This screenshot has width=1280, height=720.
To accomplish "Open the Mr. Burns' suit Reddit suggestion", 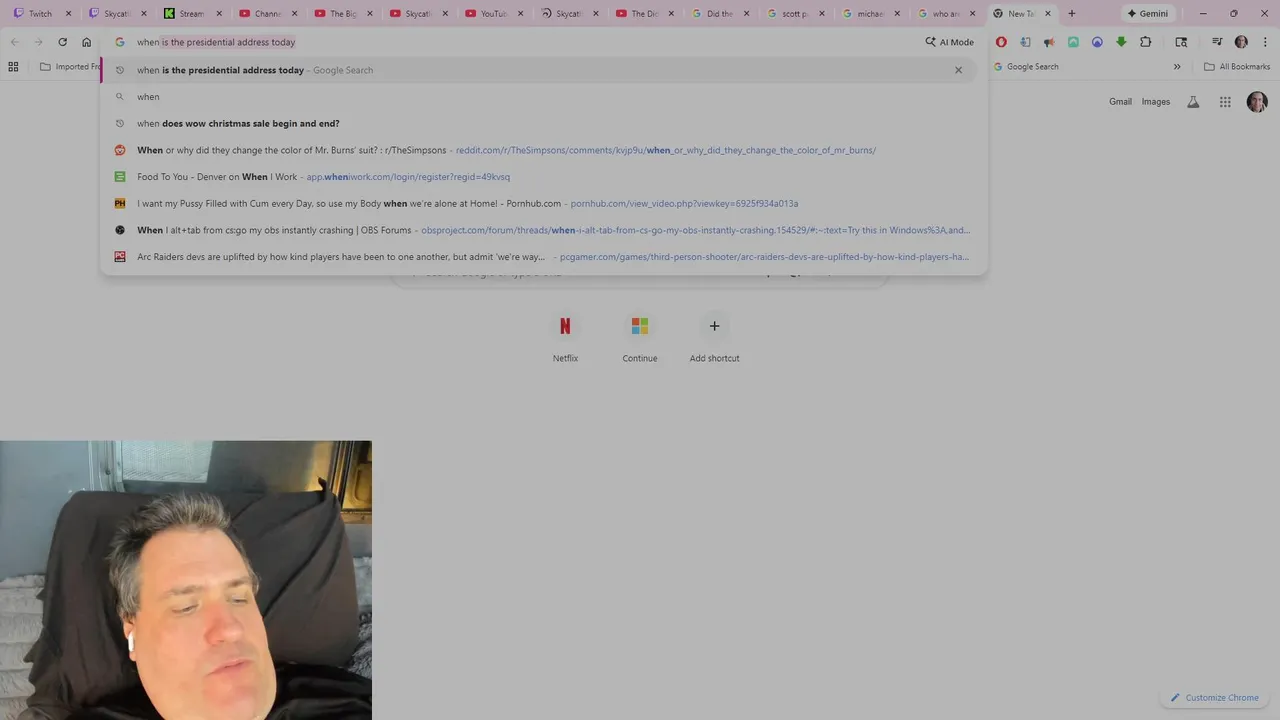I will tap(544, 150).
